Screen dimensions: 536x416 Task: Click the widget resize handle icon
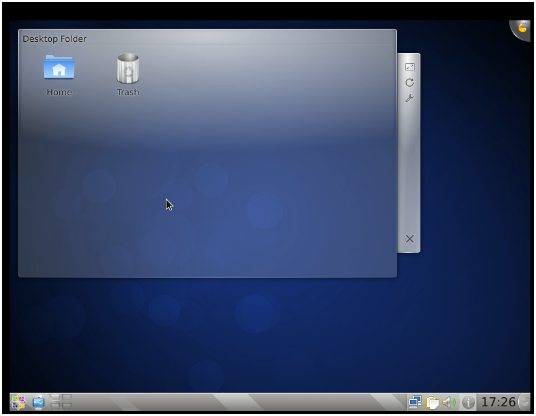(410, 67)
